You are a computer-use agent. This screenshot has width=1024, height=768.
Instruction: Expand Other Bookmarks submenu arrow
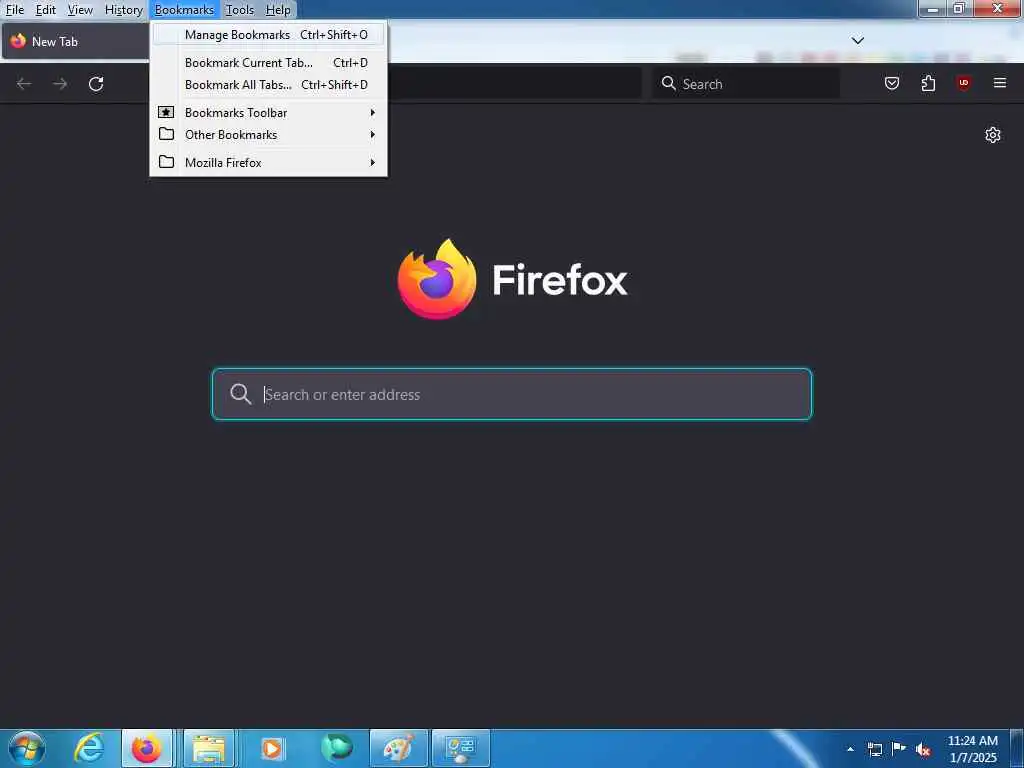coord(372,135)
